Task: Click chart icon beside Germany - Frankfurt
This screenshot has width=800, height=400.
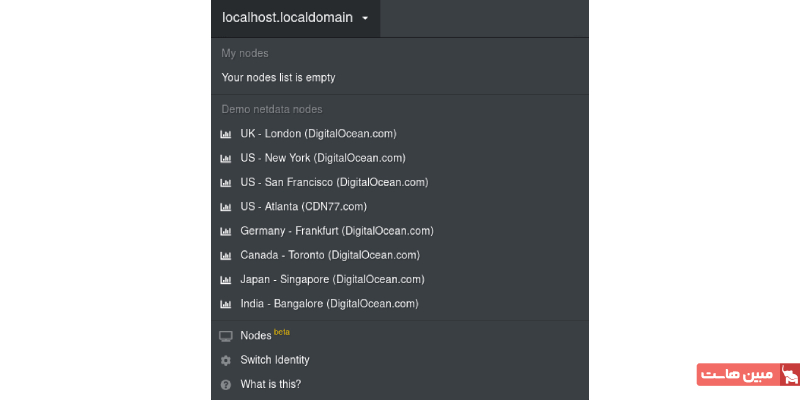Action: [x=226, y=231]
